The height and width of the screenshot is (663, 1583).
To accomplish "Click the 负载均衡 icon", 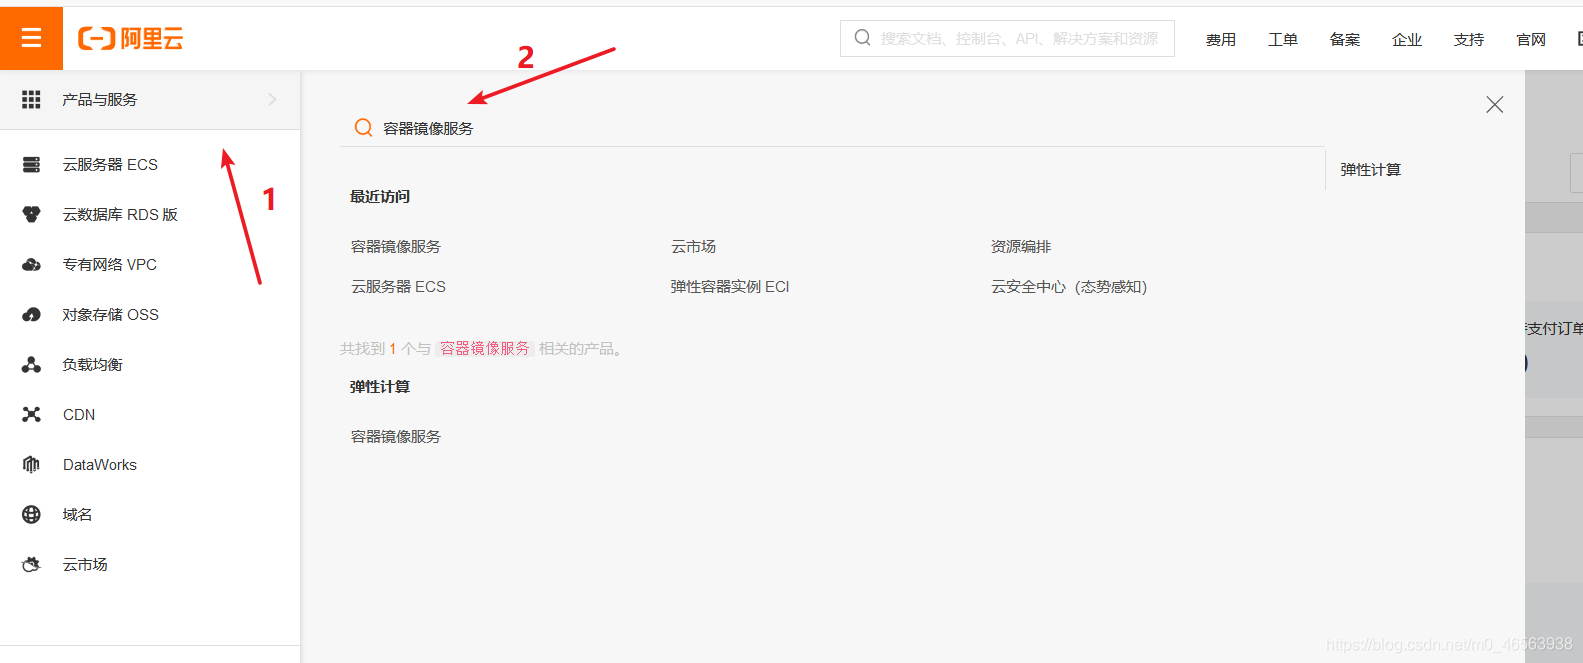I will 31,364.
